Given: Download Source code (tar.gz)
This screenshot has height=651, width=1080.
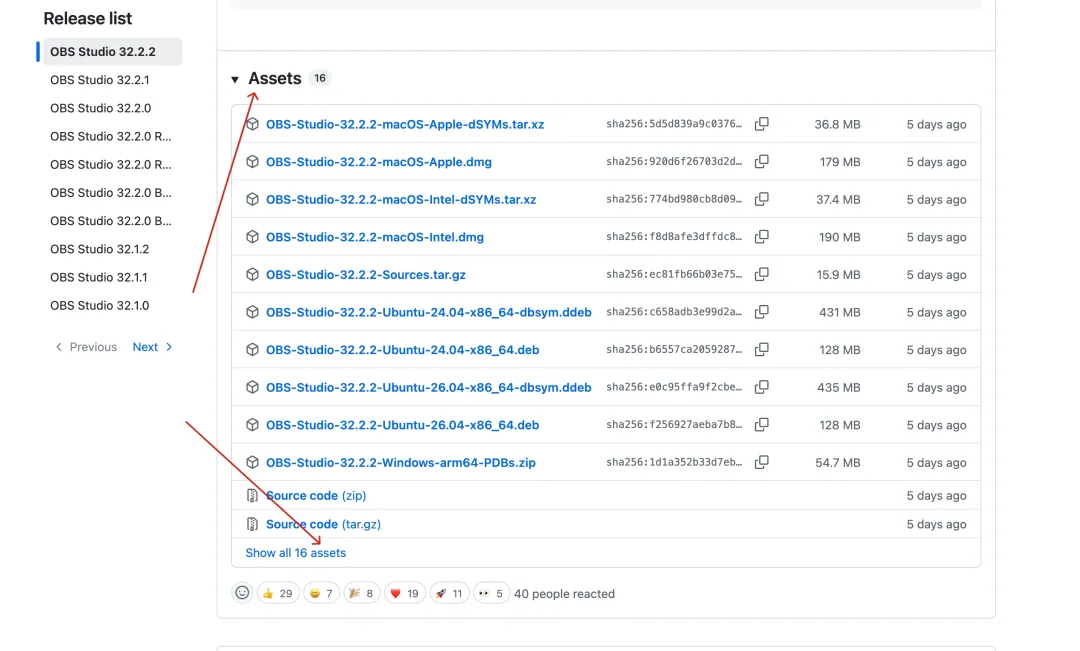Looking at the screenshot, I should (x=323, y=524).
